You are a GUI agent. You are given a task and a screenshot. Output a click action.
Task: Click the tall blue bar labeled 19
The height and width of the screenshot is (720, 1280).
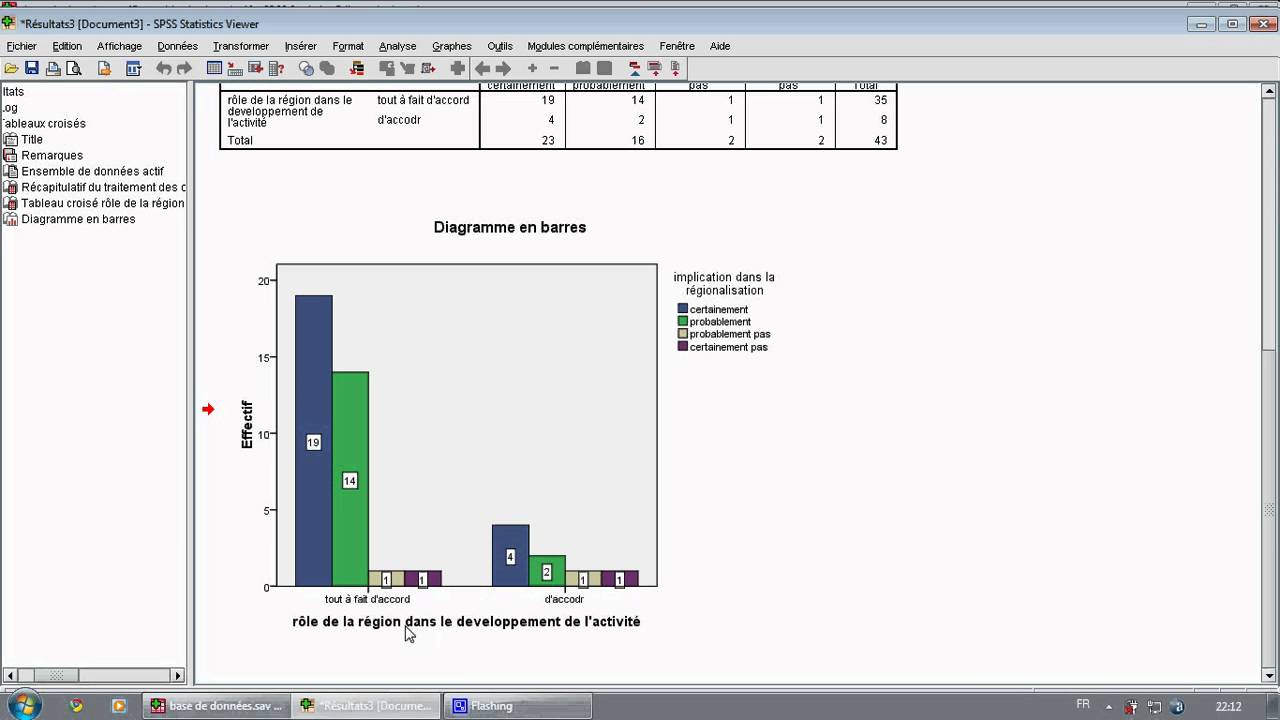click(313, 441)
